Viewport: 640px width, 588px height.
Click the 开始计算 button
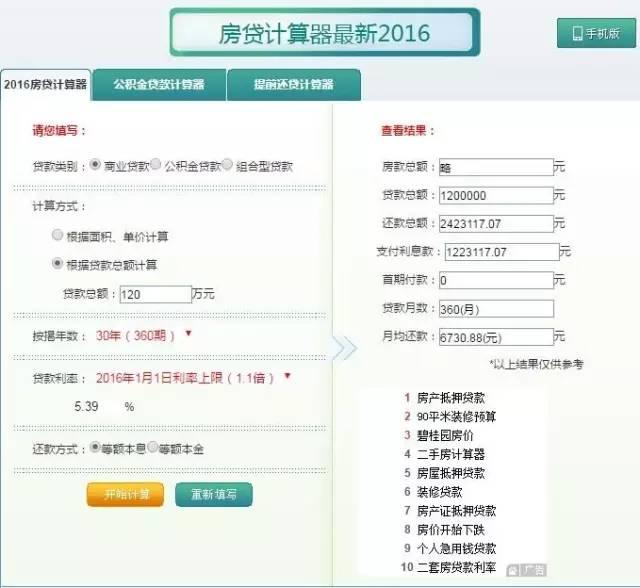[x=125, y=495]
